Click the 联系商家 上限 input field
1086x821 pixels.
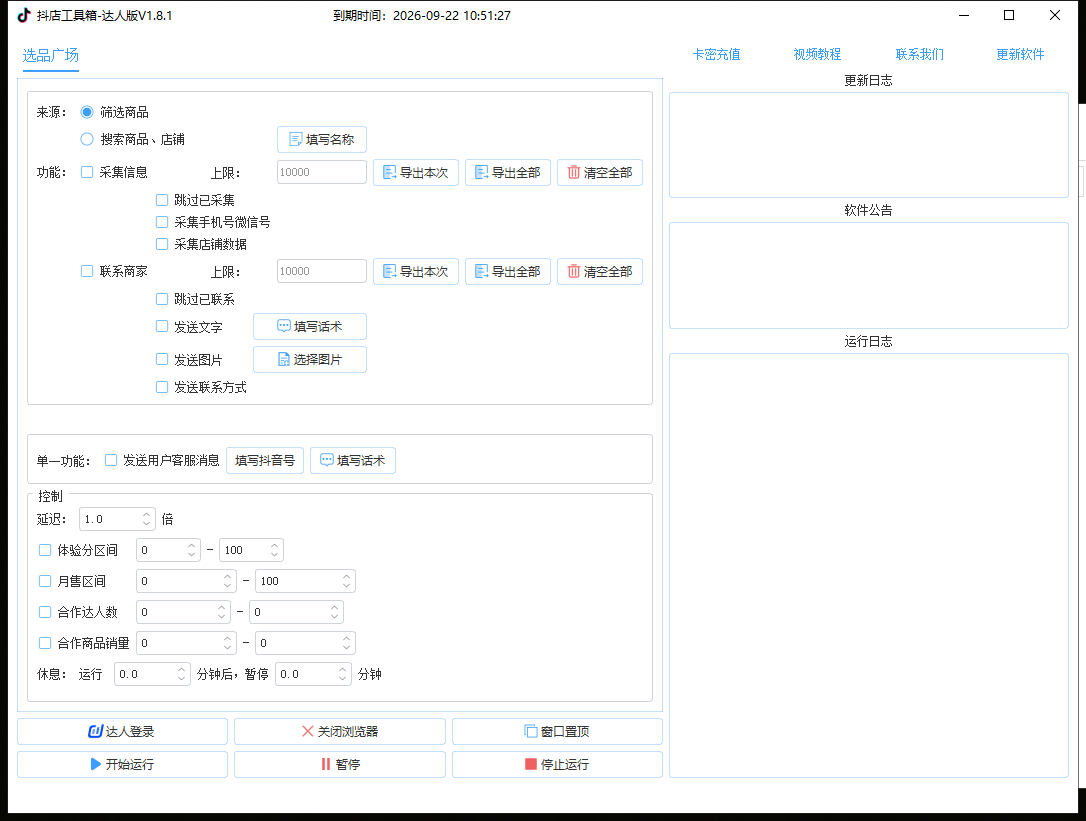pos(321,272)
